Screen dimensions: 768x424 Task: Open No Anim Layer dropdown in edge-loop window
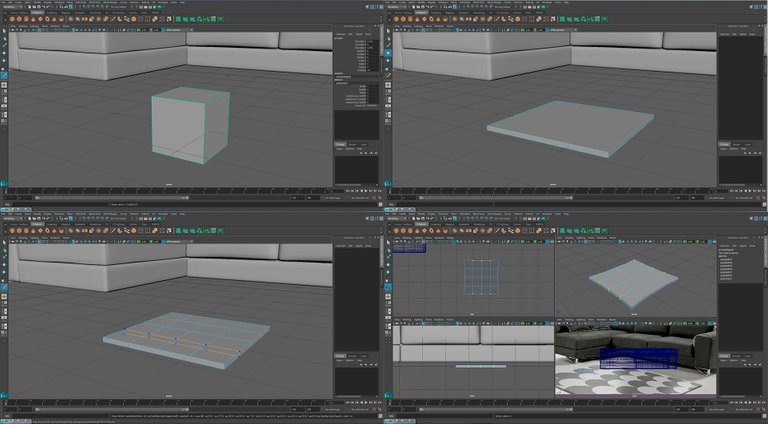tap(333, 409)
